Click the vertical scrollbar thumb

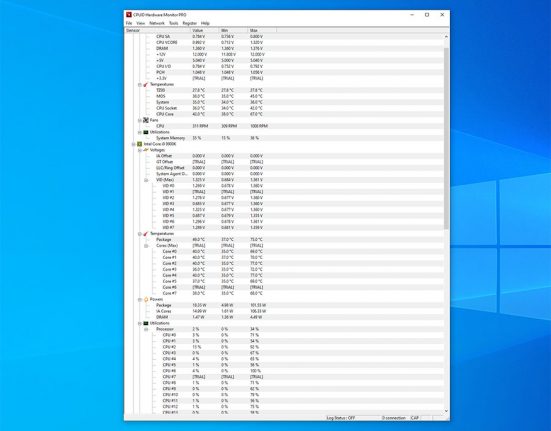click(x=446, y=139)
